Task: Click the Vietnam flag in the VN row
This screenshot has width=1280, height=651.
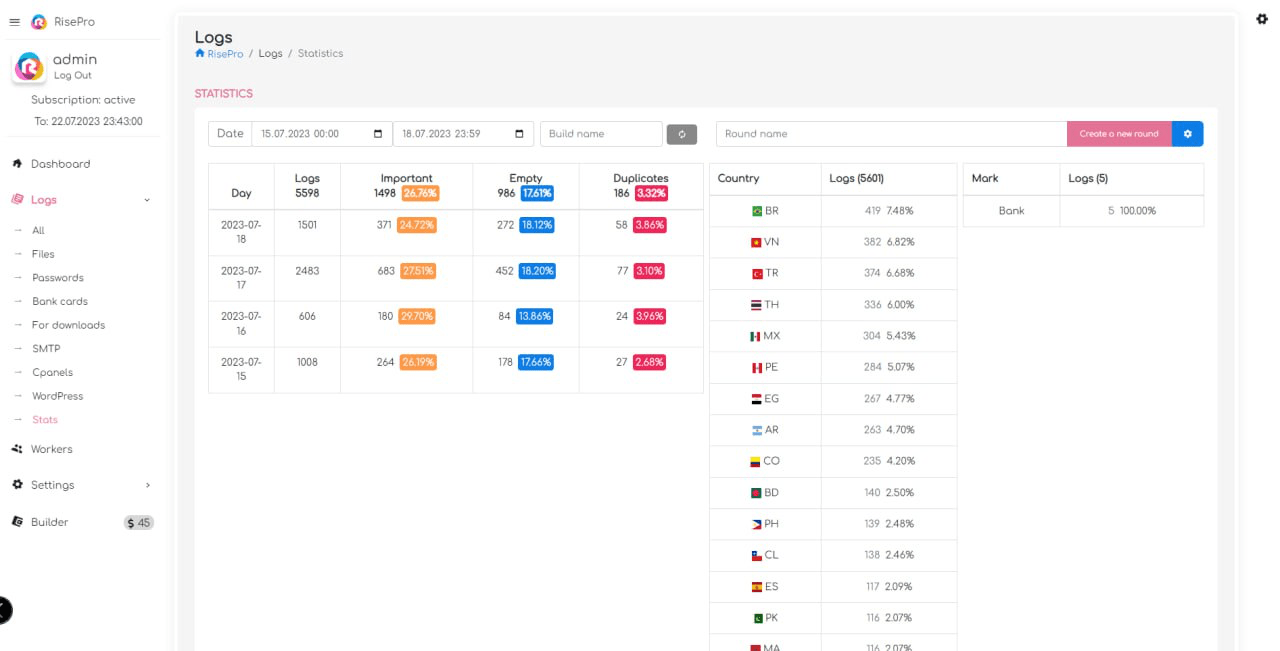Action: point(757,242)
